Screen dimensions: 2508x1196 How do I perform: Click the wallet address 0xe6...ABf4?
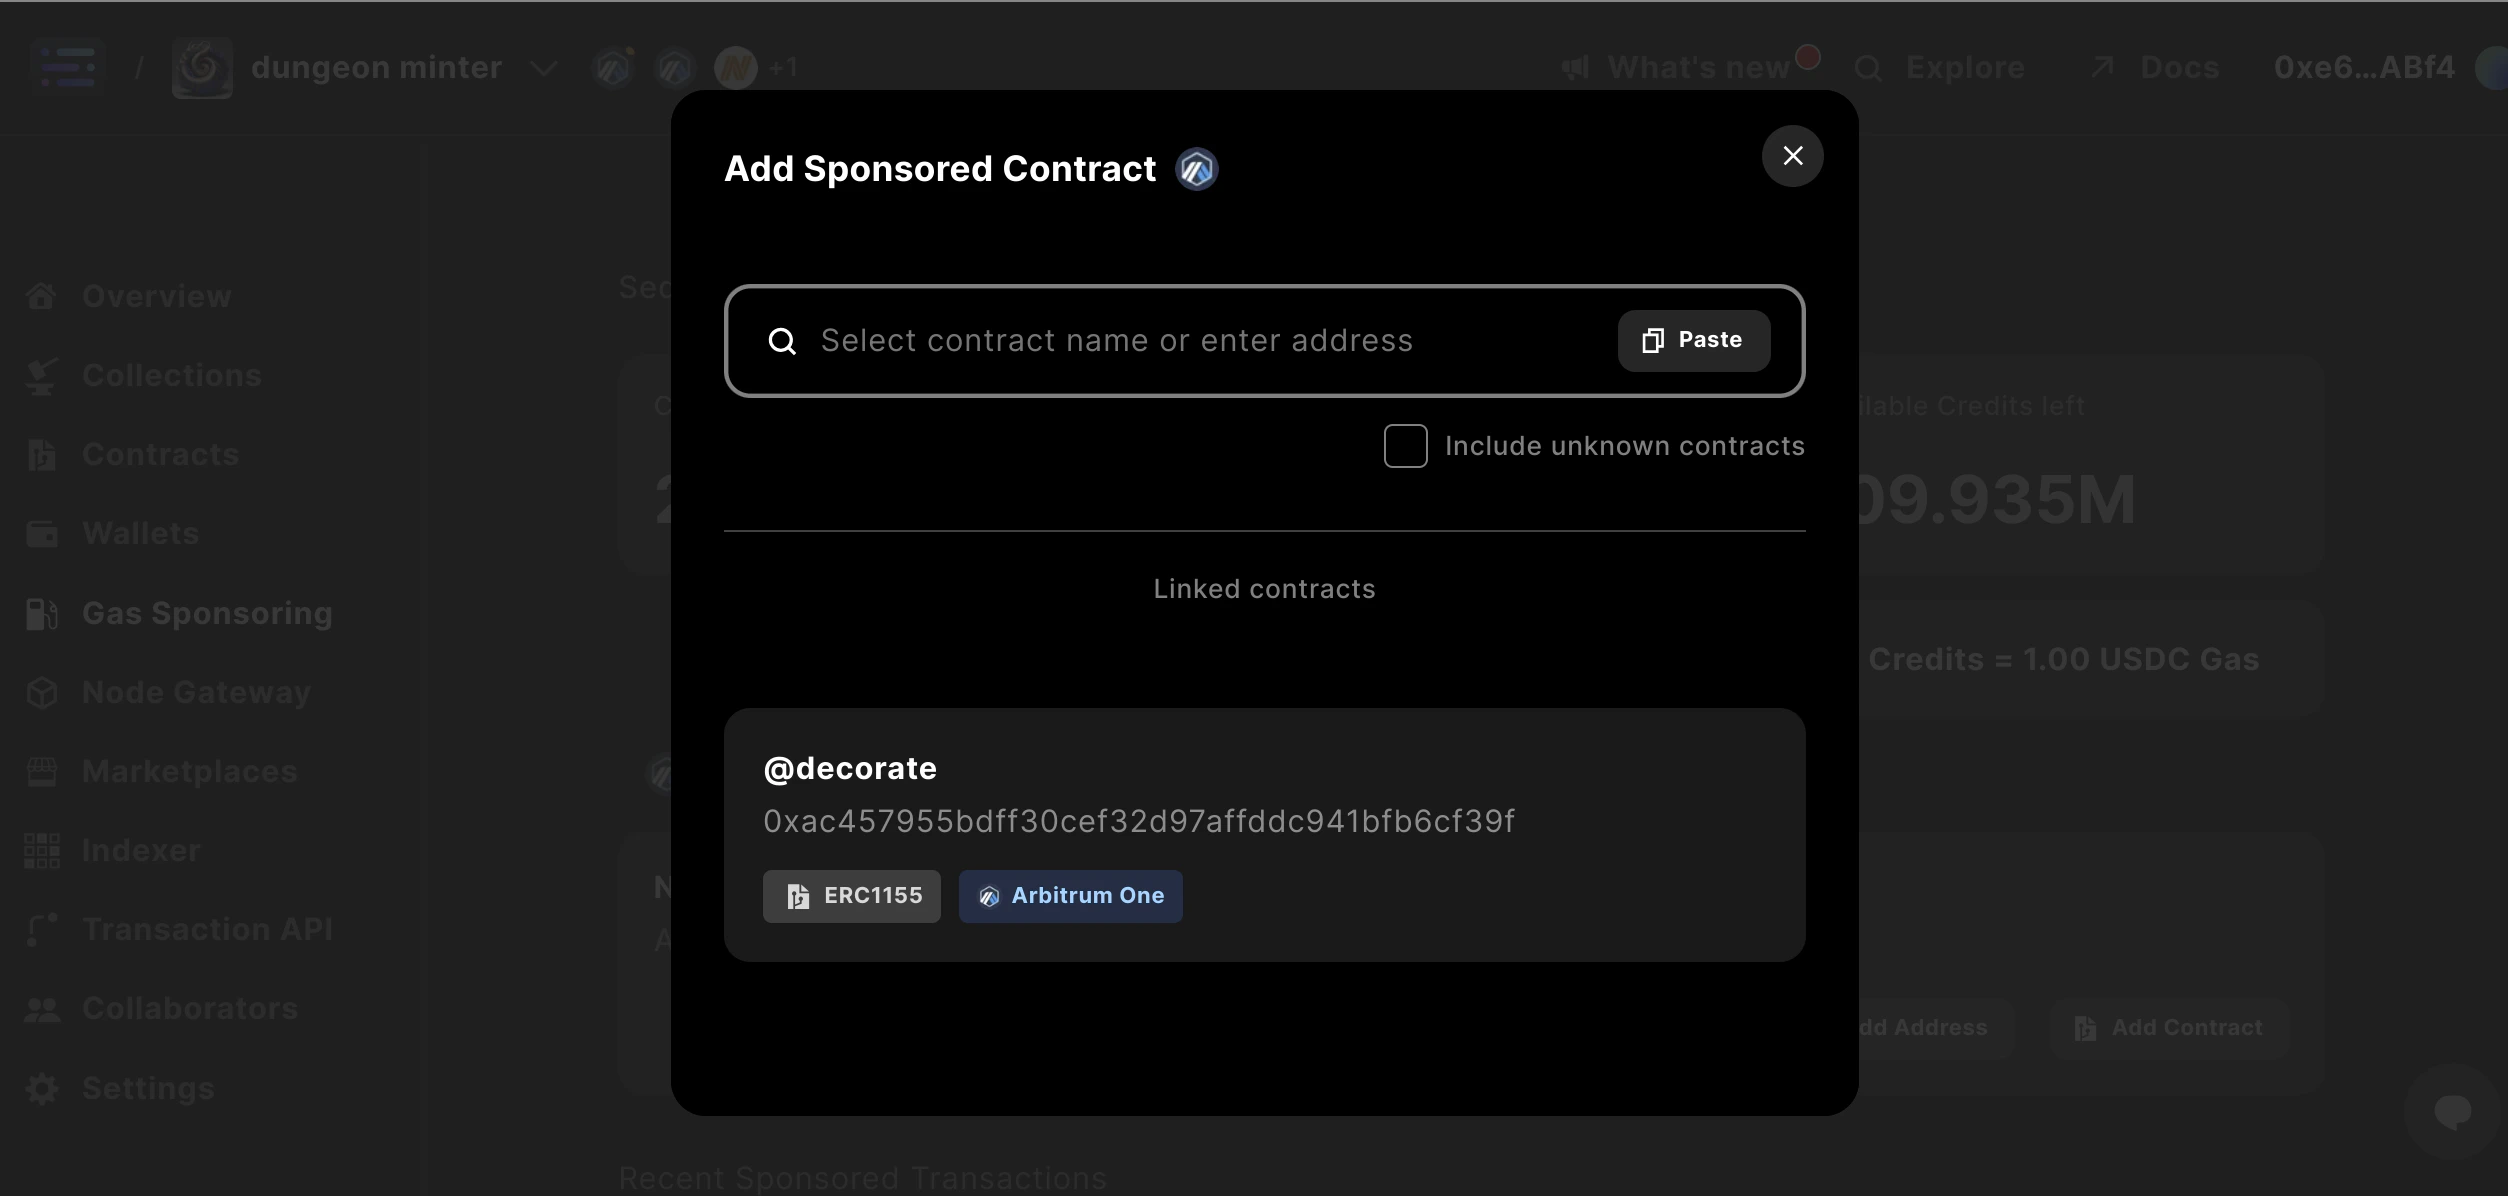[x=2363, y=67]
